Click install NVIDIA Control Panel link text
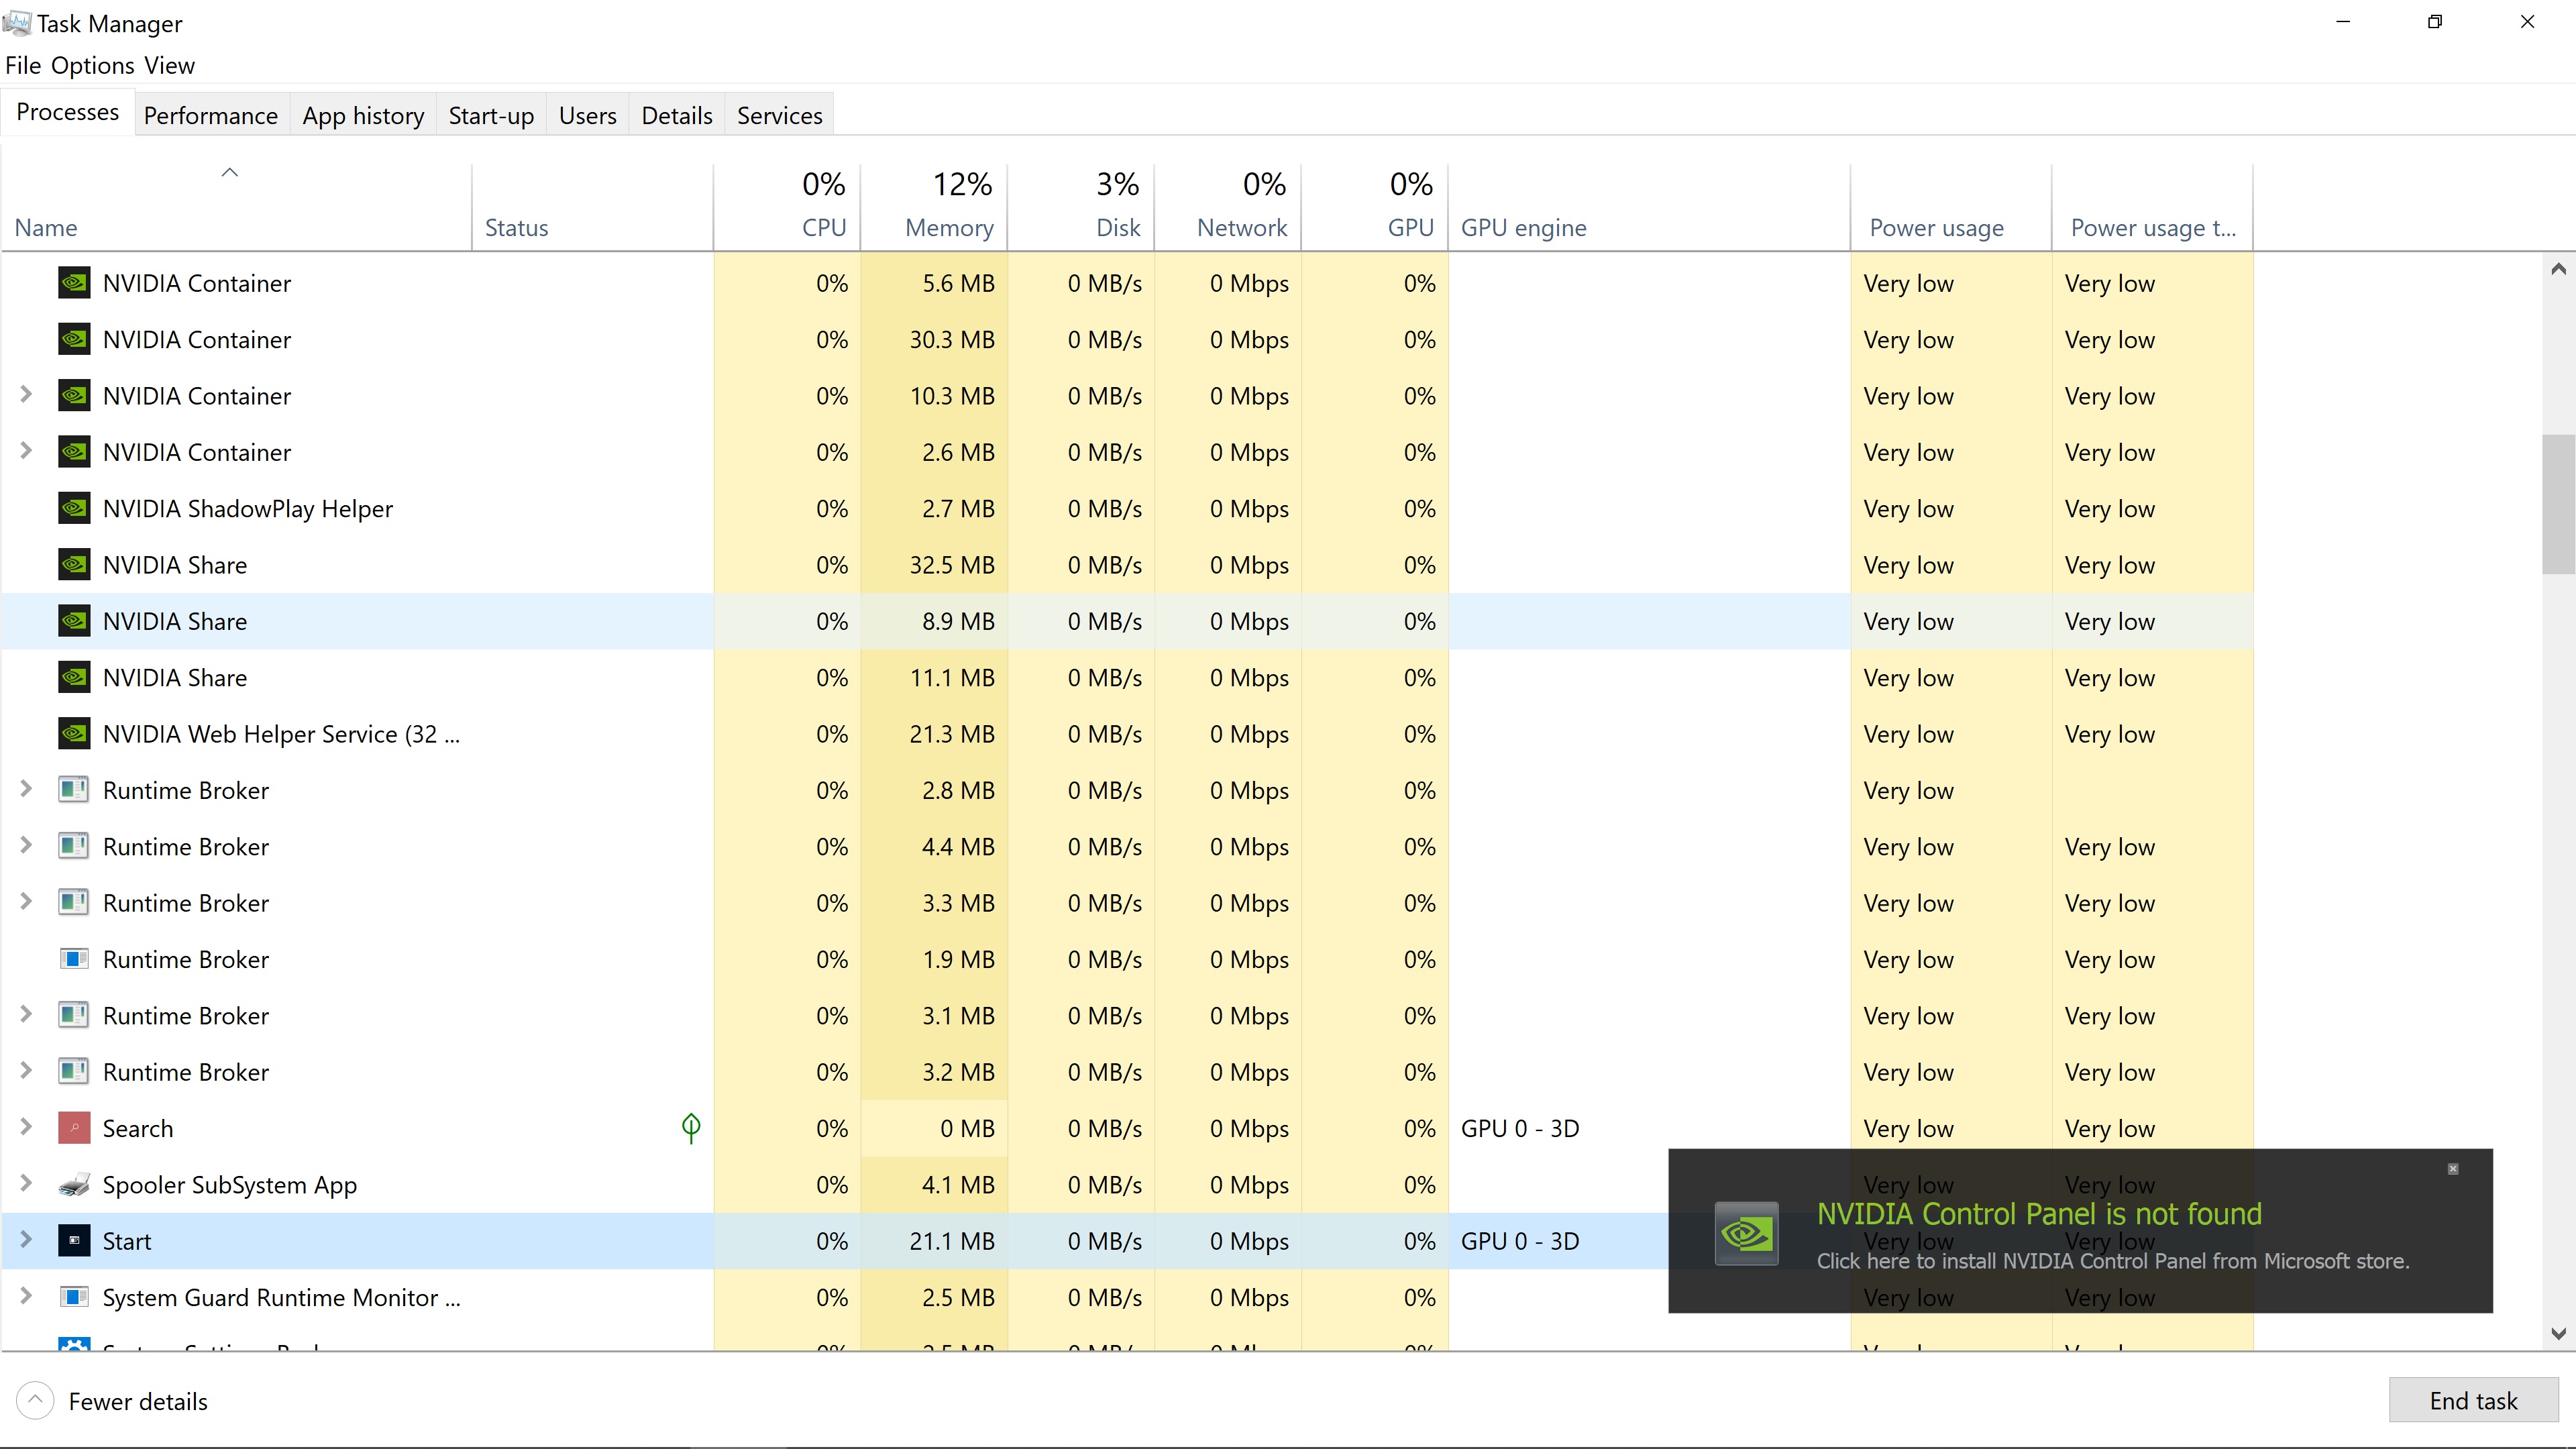 click(2112, 1261)
